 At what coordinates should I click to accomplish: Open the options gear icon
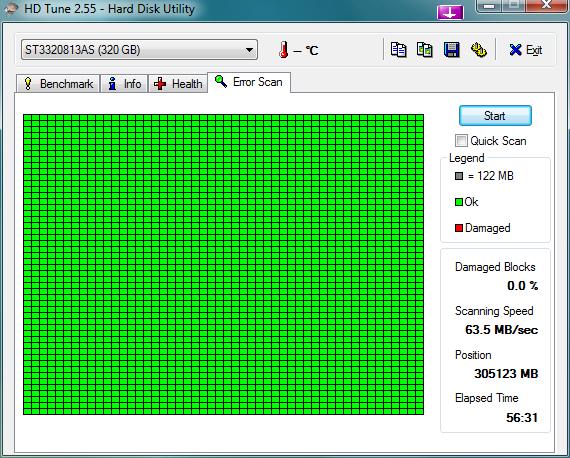click(478, 50)
